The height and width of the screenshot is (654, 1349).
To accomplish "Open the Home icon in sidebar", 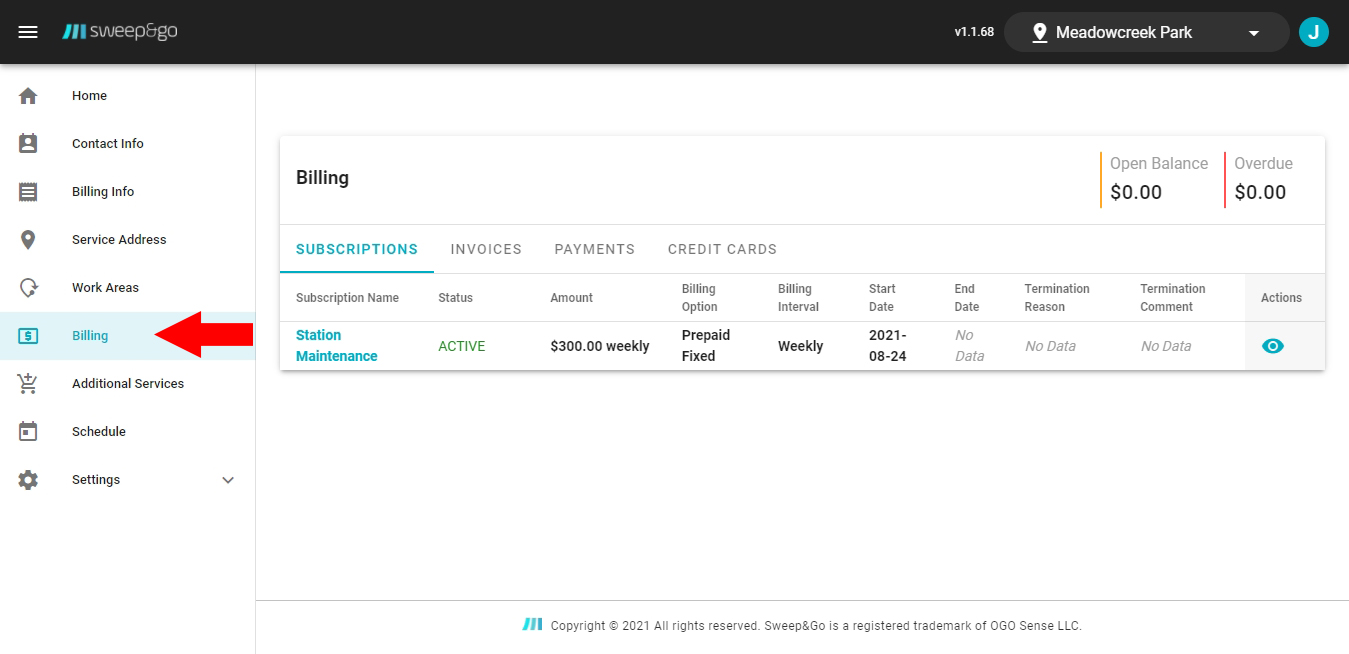I will coord(30,95).
